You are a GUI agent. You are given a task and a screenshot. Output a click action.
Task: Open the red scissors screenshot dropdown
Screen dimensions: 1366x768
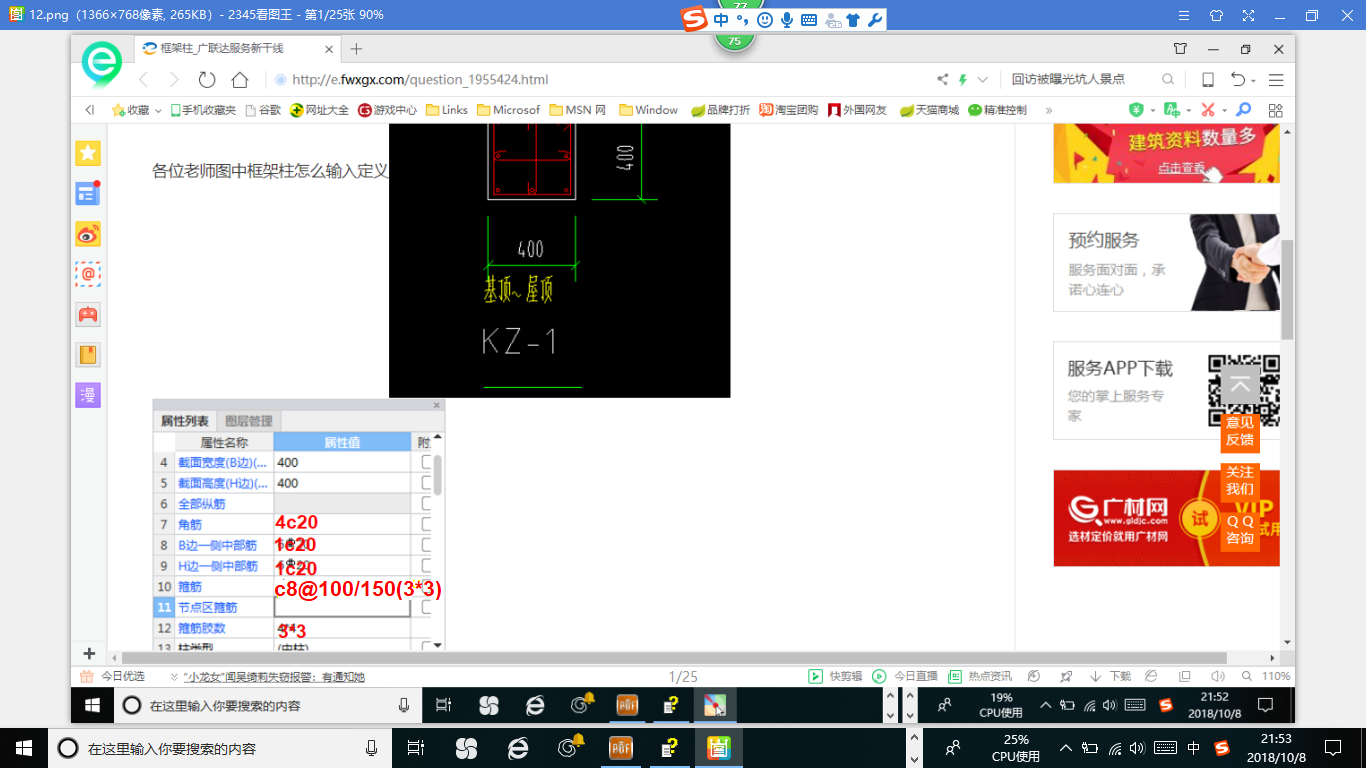coord(1225,110)
